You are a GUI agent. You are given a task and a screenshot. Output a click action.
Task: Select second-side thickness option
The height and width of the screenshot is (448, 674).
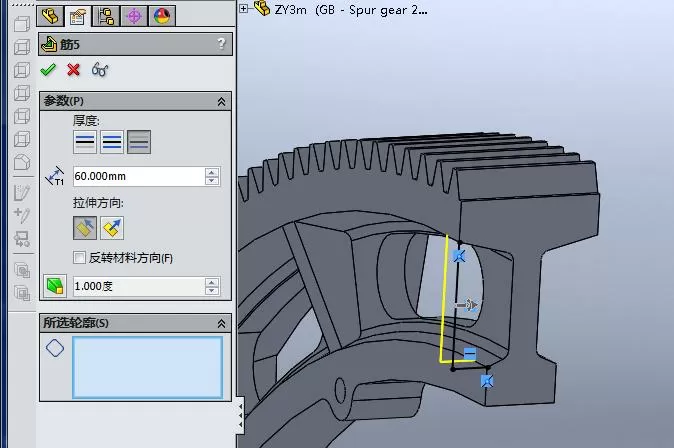[139, 142]
